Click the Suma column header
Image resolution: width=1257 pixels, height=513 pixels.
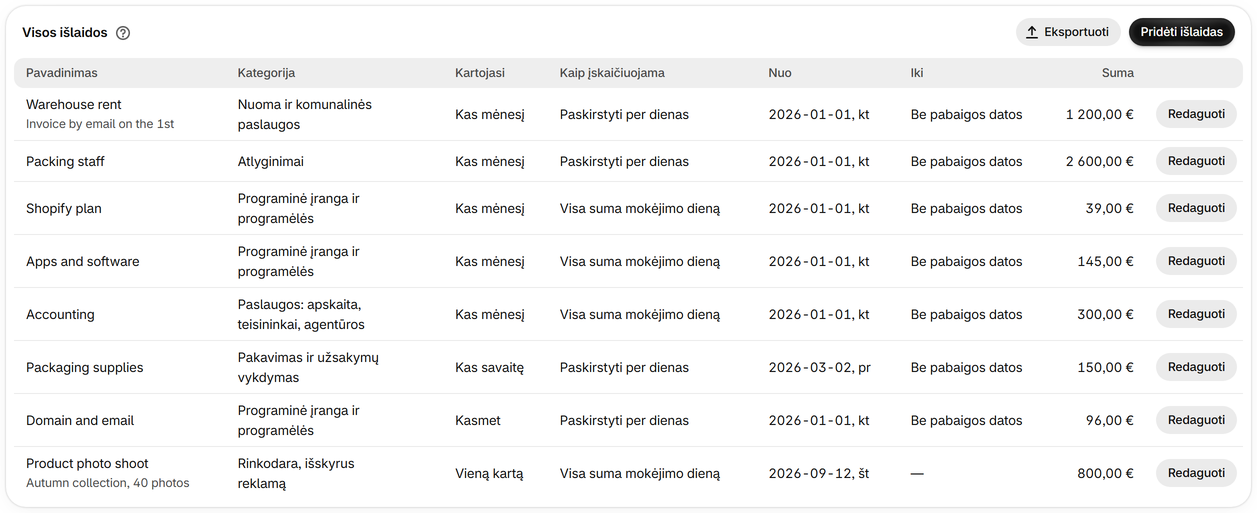tap(1118, 73)
